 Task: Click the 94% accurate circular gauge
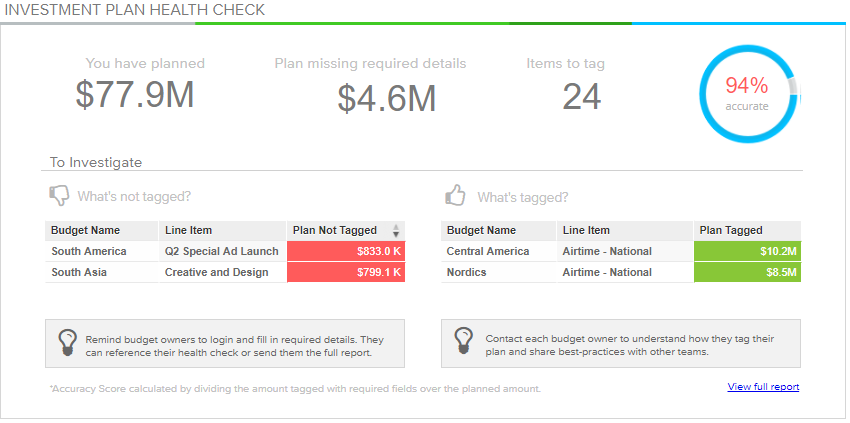(750, 94)
